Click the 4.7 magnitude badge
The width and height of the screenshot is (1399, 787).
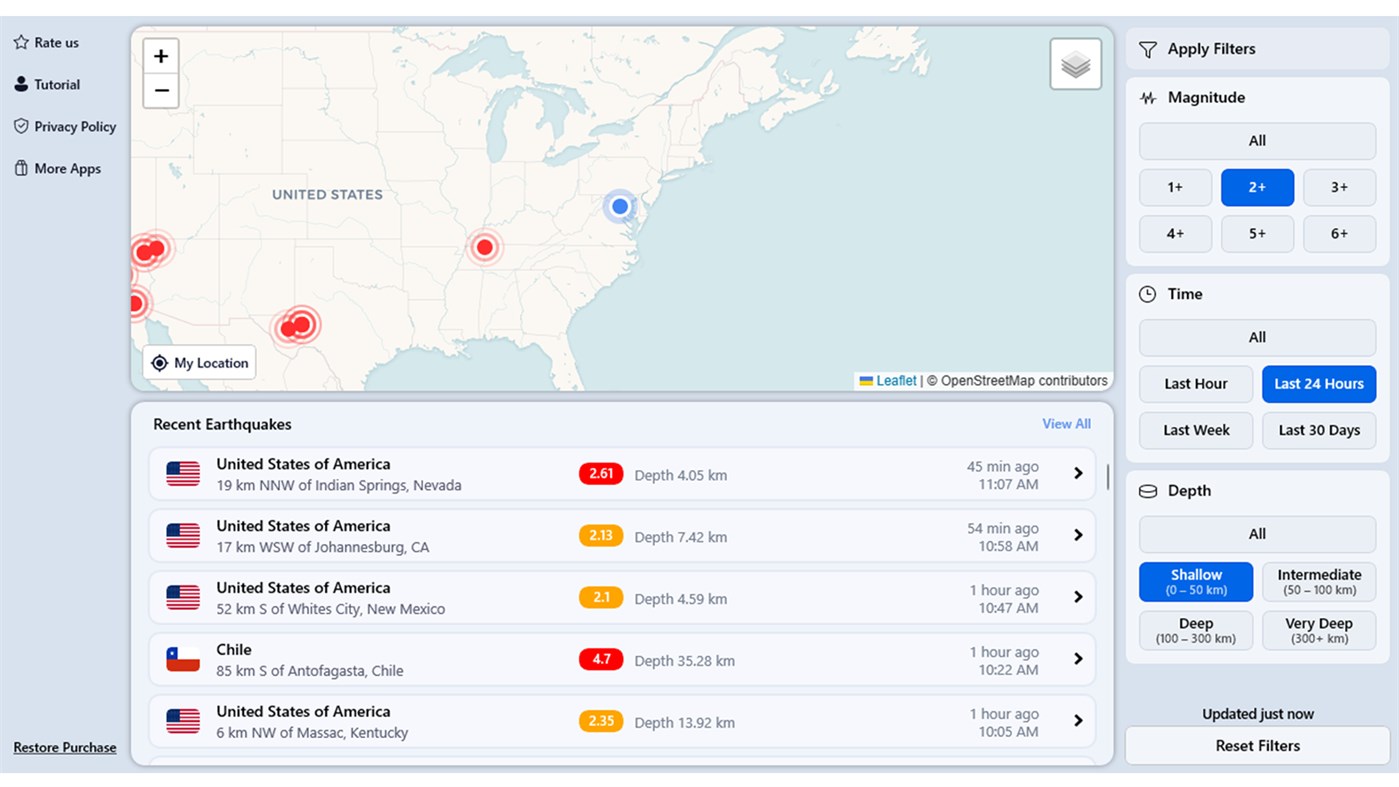pos(601,660)
